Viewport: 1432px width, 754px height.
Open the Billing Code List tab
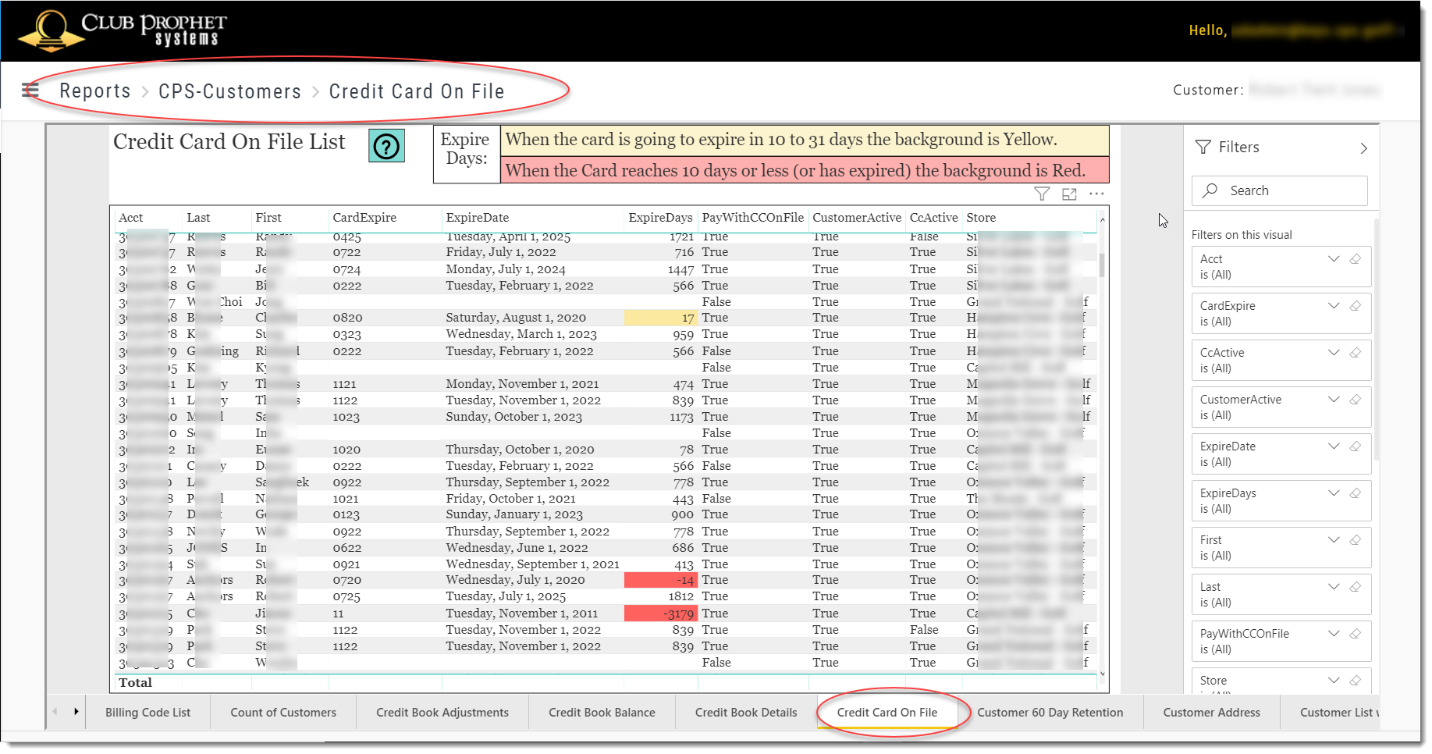(148, 712)
